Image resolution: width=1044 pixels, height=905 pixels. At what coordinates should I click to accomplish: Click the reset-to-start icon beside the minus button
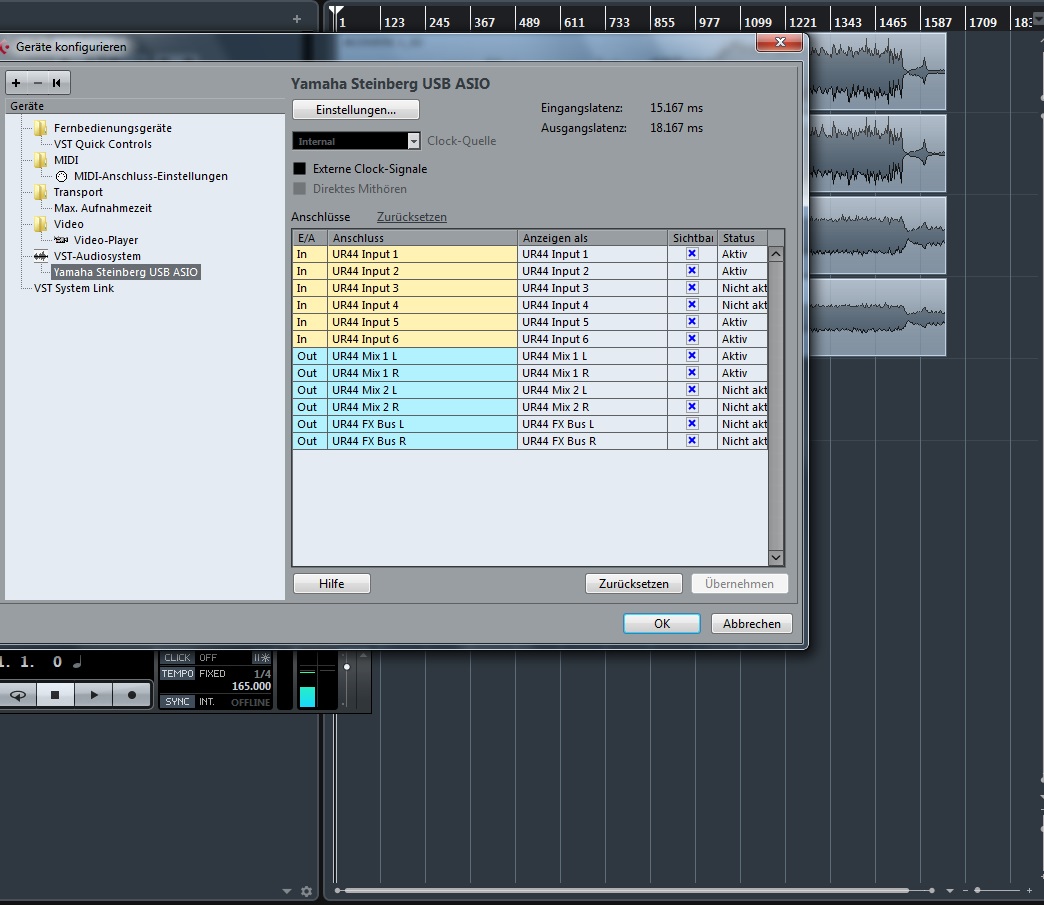57,83
